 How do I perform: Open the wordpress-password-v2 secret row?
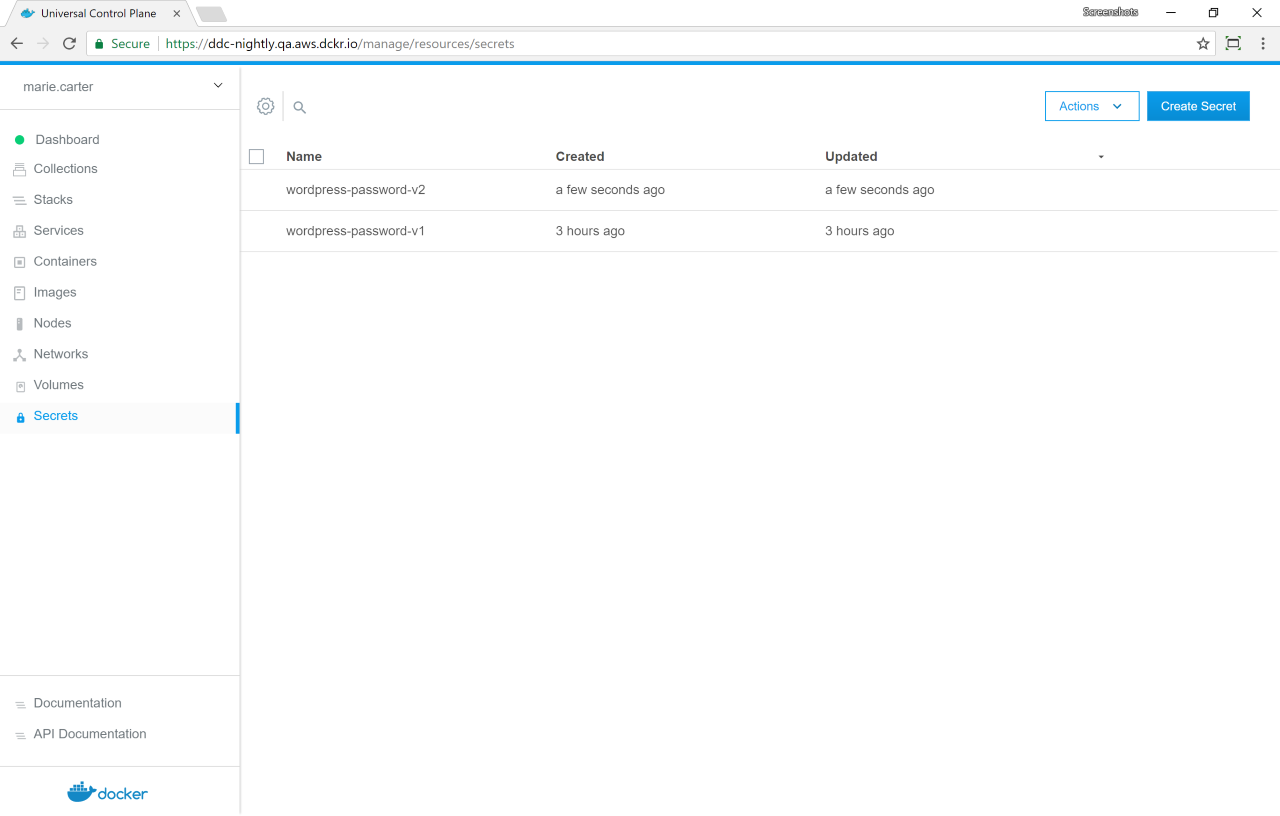click(356, 190)
